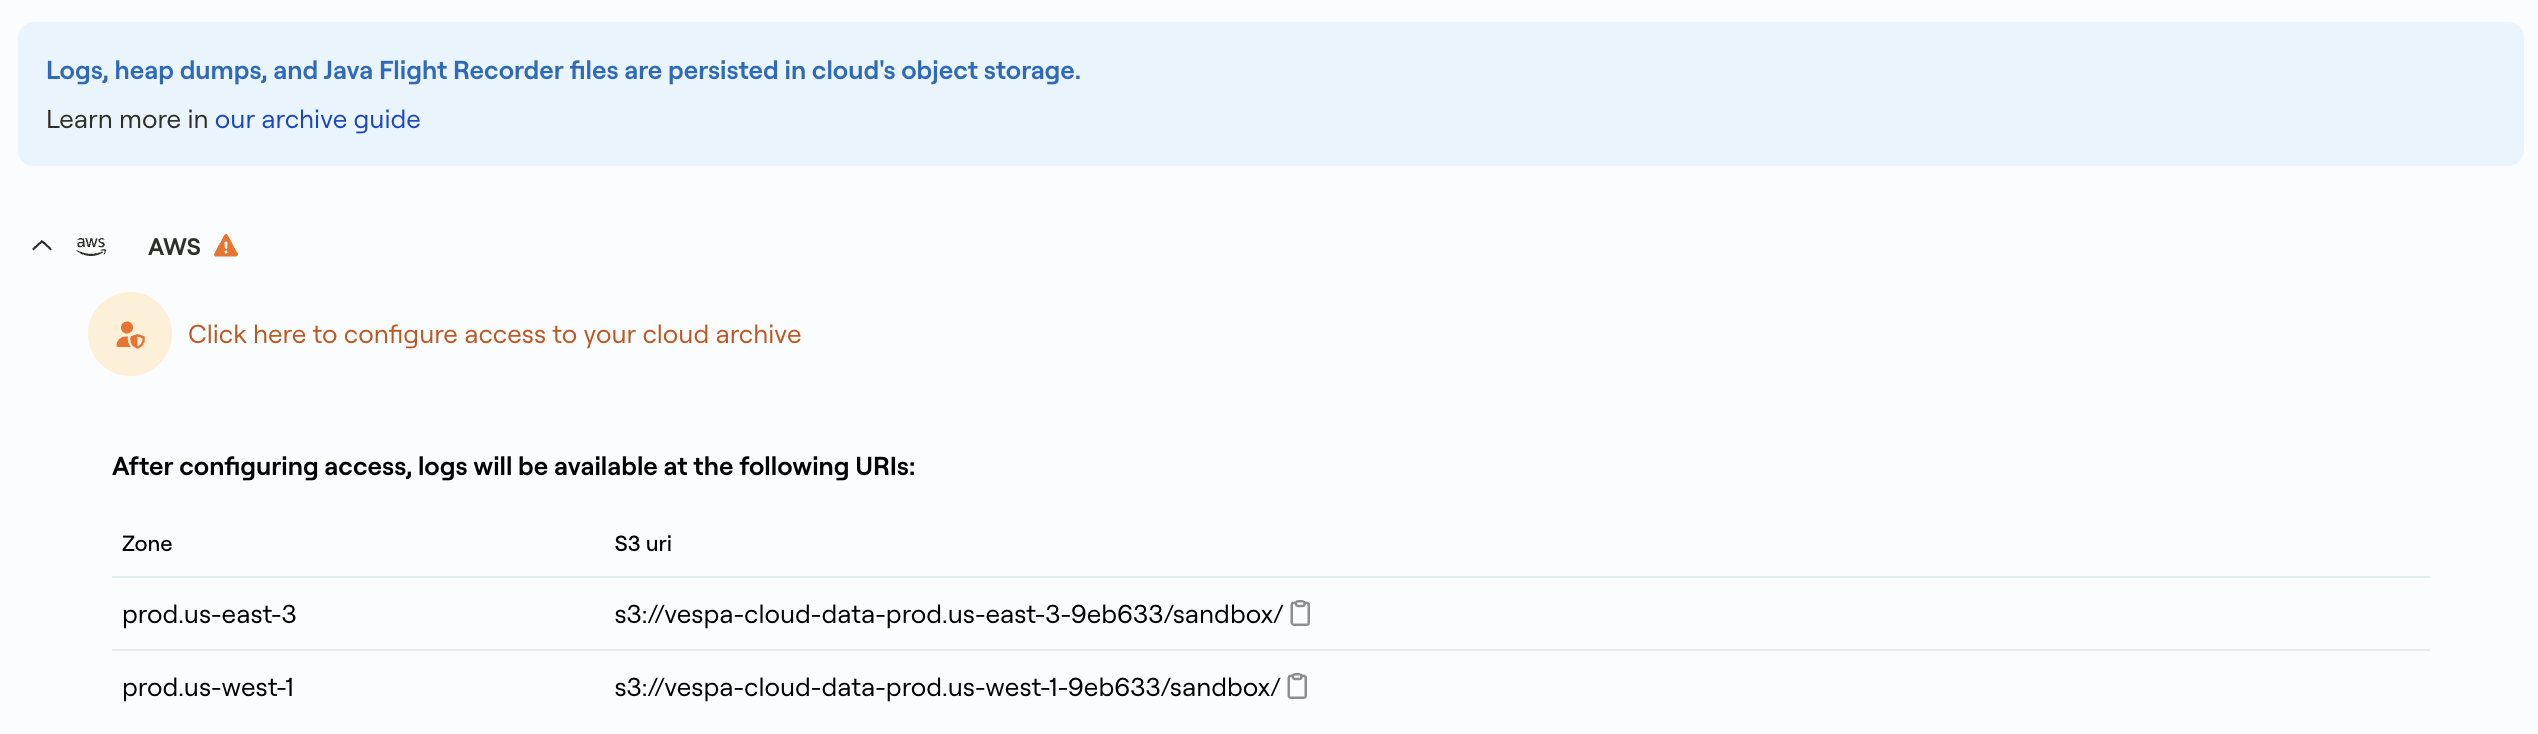Select the prod.us-west-1 table row
The width and height of the screenshot is (2538, 734).
(x=208, y=687)
